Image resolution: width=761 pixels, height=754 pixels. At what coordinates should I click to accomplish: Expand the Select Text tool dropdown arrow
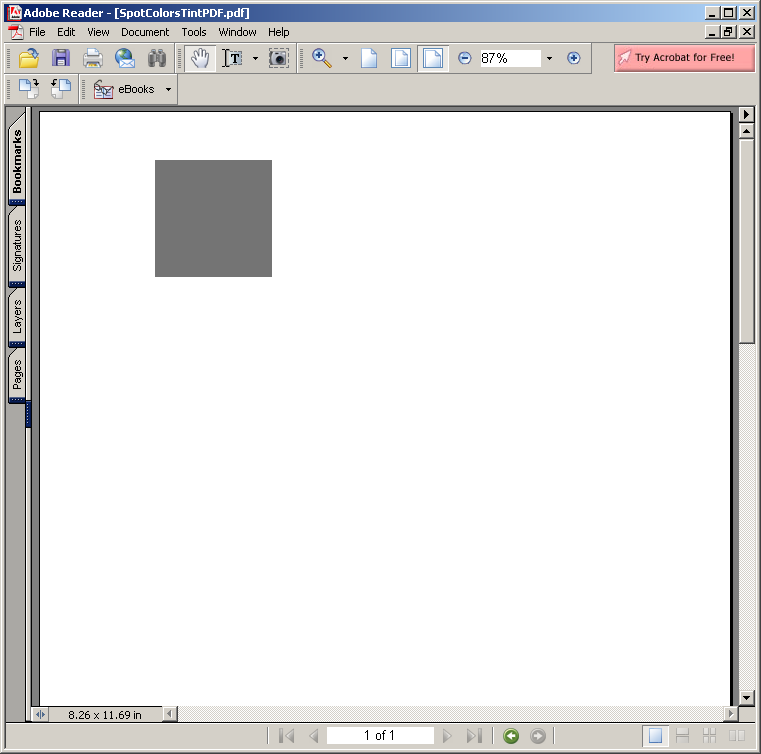[x=255, y=58]
